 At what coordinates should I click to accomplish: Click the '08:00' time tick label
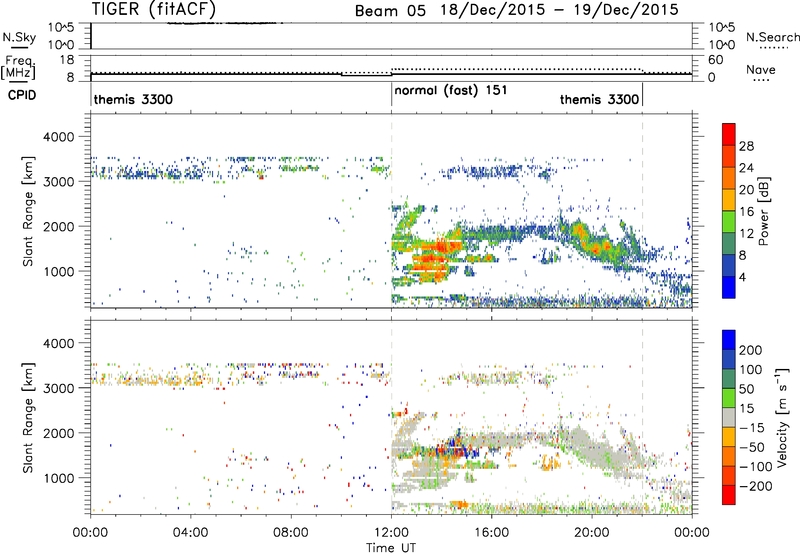point(290,533)
